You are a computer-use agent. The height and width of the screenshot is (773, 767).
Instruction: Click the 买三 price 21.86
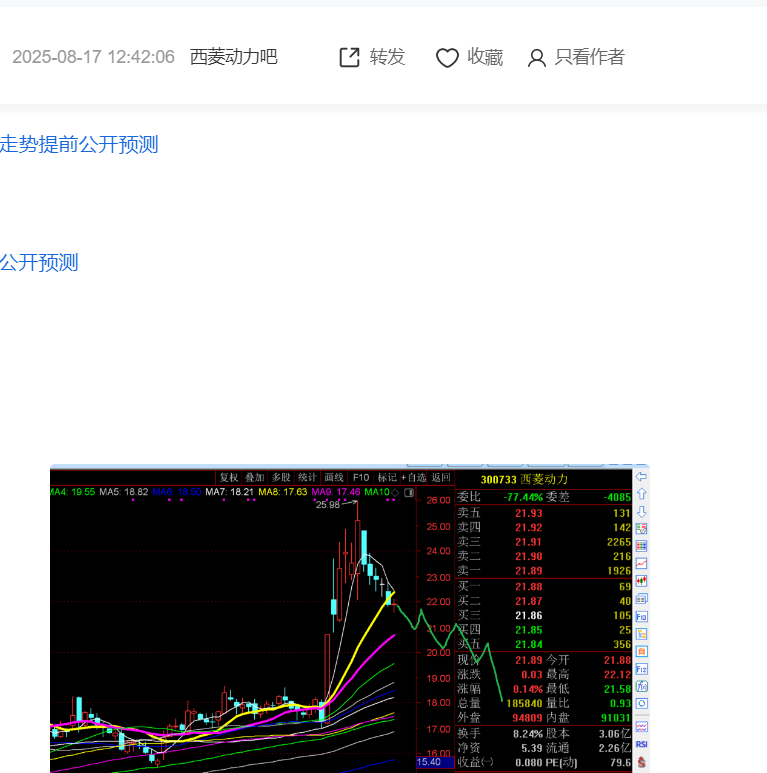coord(528,615)
